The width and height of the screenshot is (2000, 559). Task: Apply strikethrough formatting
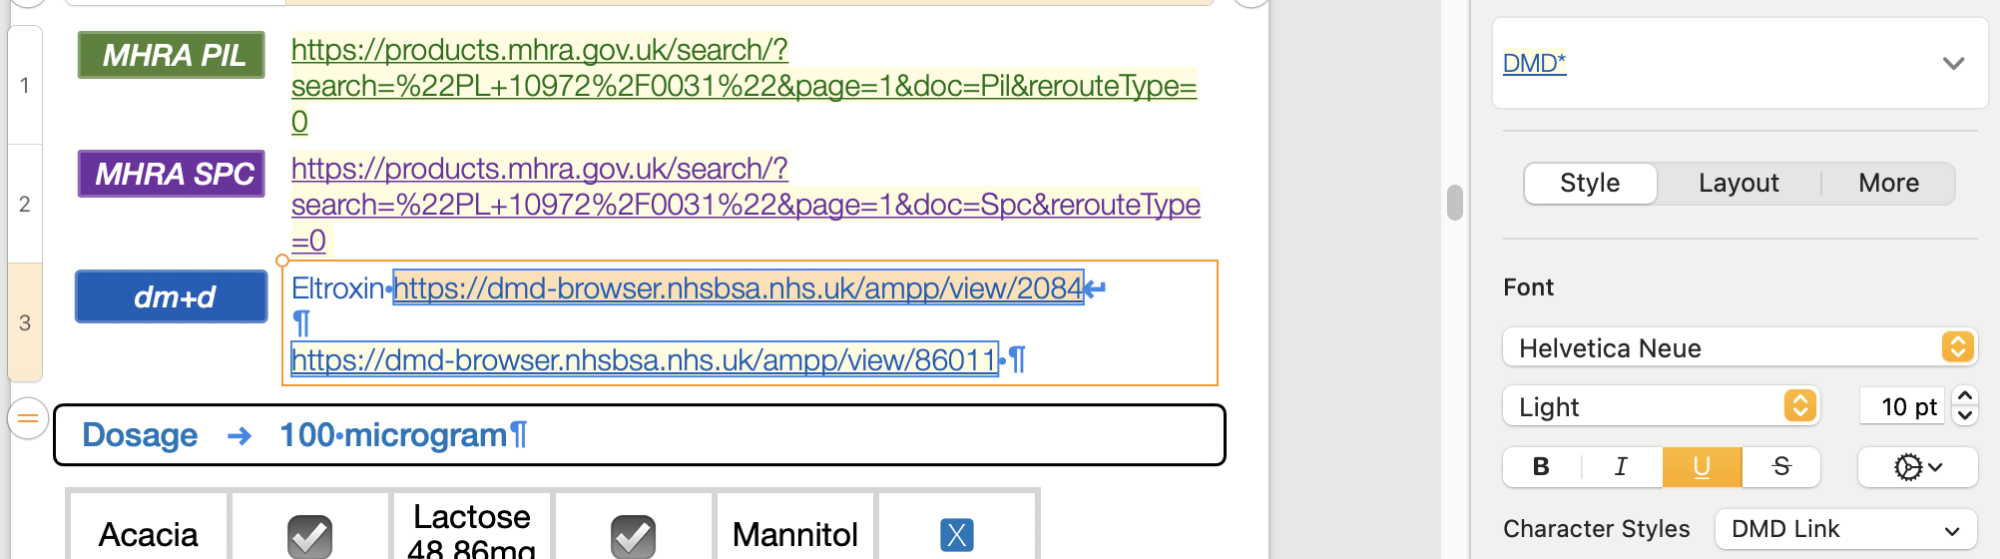coord(1781,467)
